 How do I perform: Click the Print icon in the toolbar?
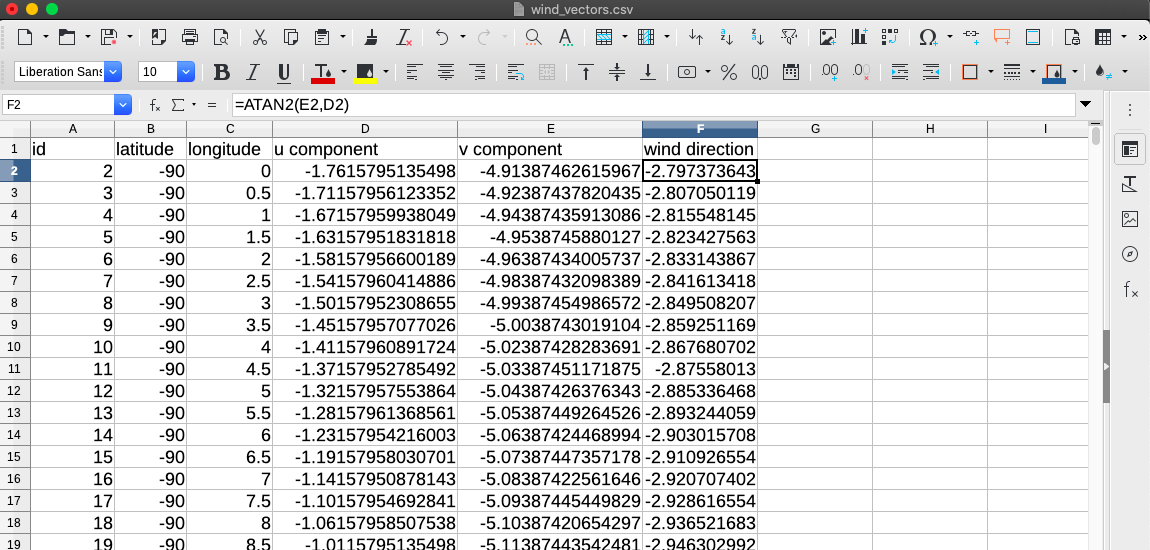tap(190, 38)
